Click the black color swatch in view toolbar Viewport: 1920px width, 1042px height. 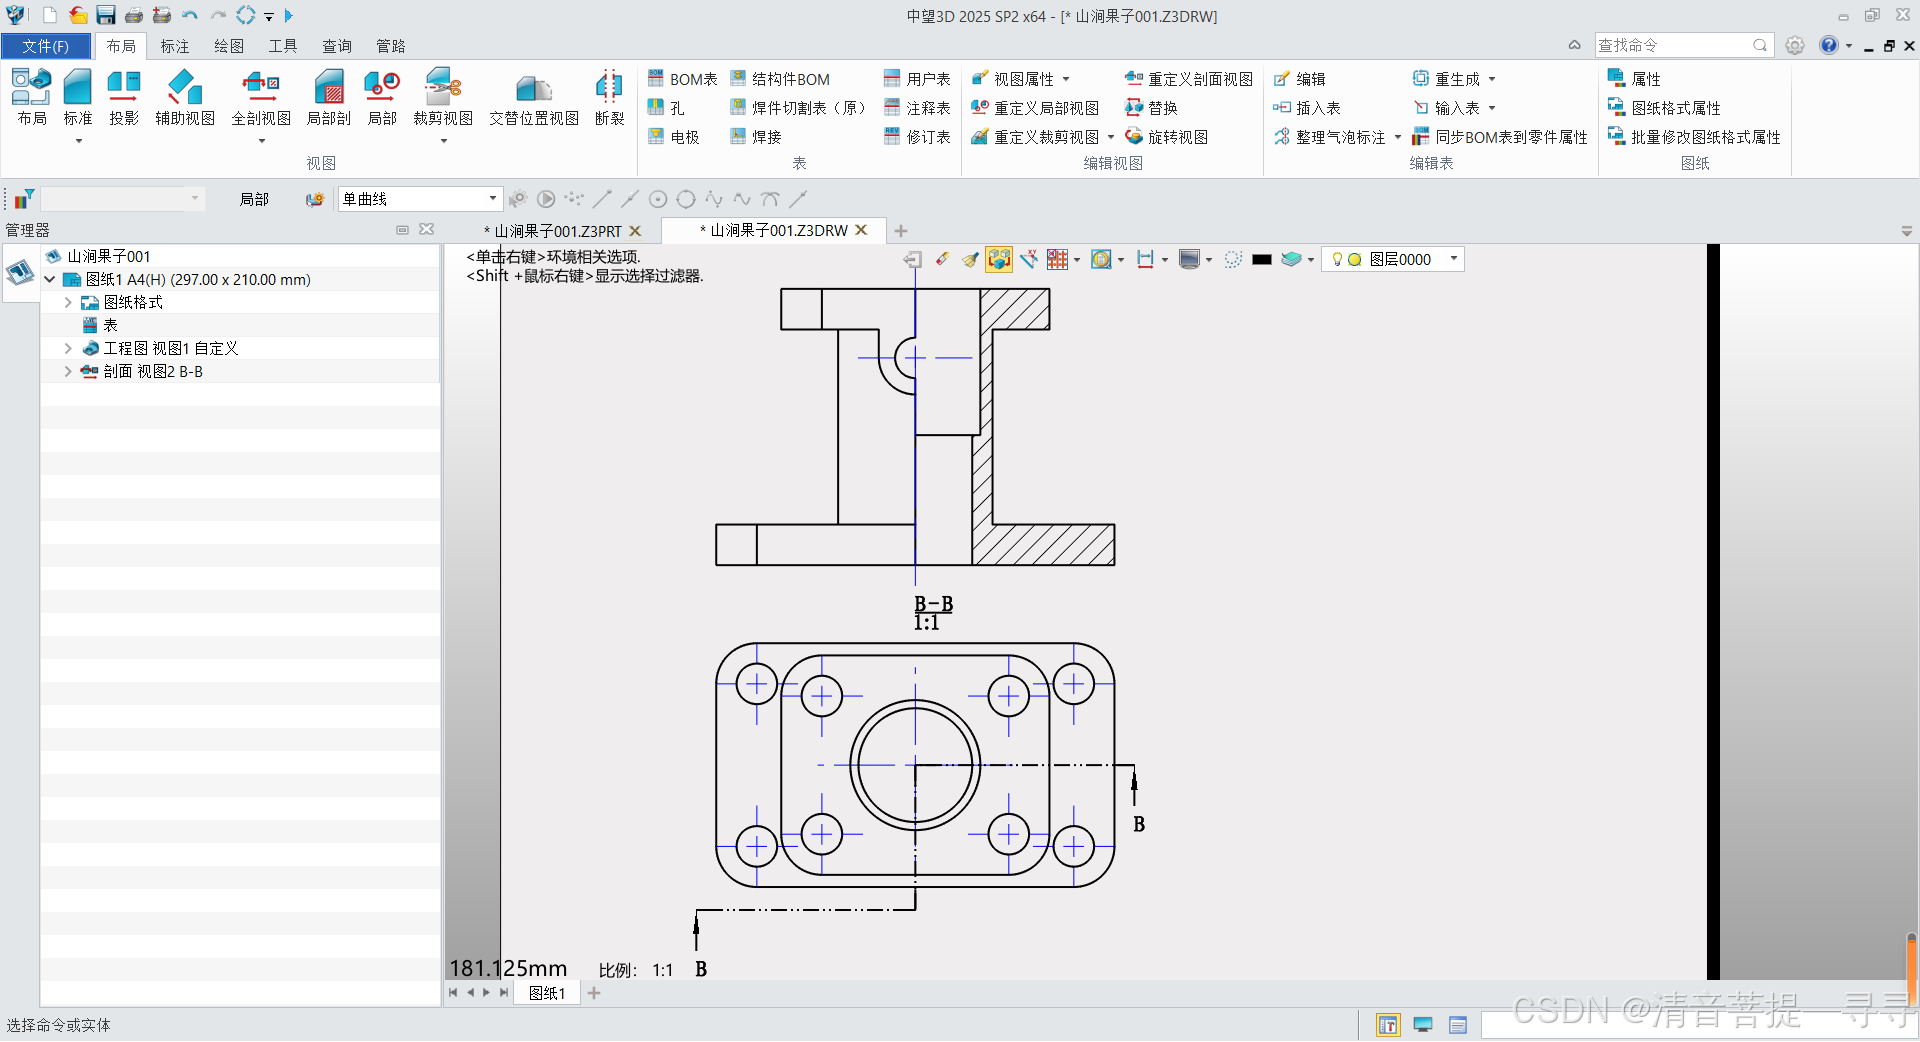1262,259
